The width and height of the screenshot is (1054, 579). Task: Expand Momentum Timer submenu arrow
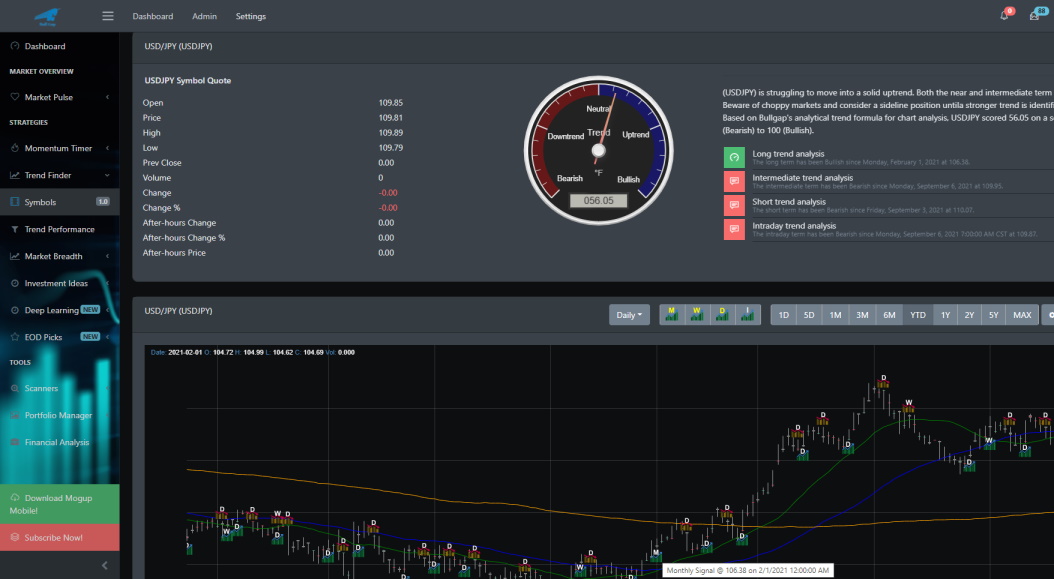point(108,148)
